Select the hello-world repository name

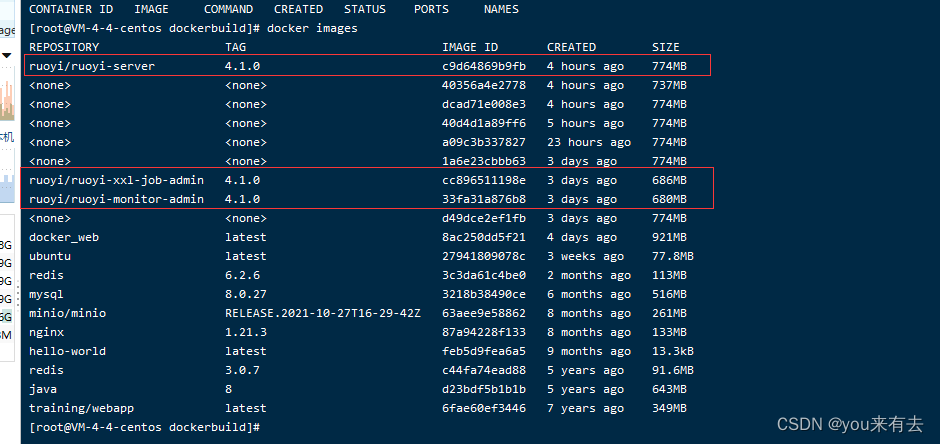tap(67, 351)
